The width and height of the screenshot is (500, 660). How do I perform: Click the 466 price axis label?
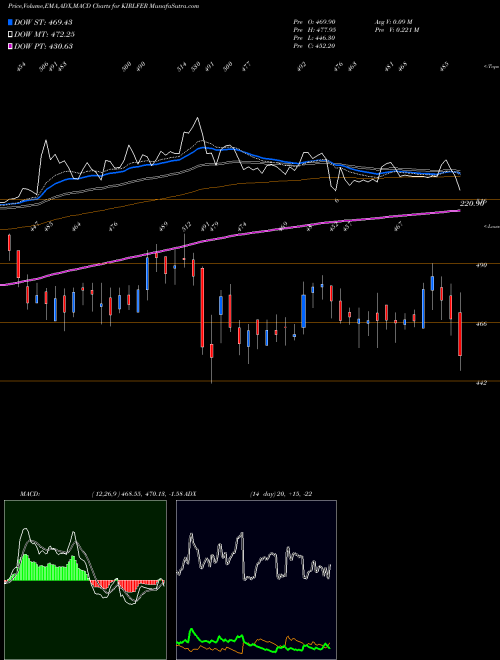point(482,324)
